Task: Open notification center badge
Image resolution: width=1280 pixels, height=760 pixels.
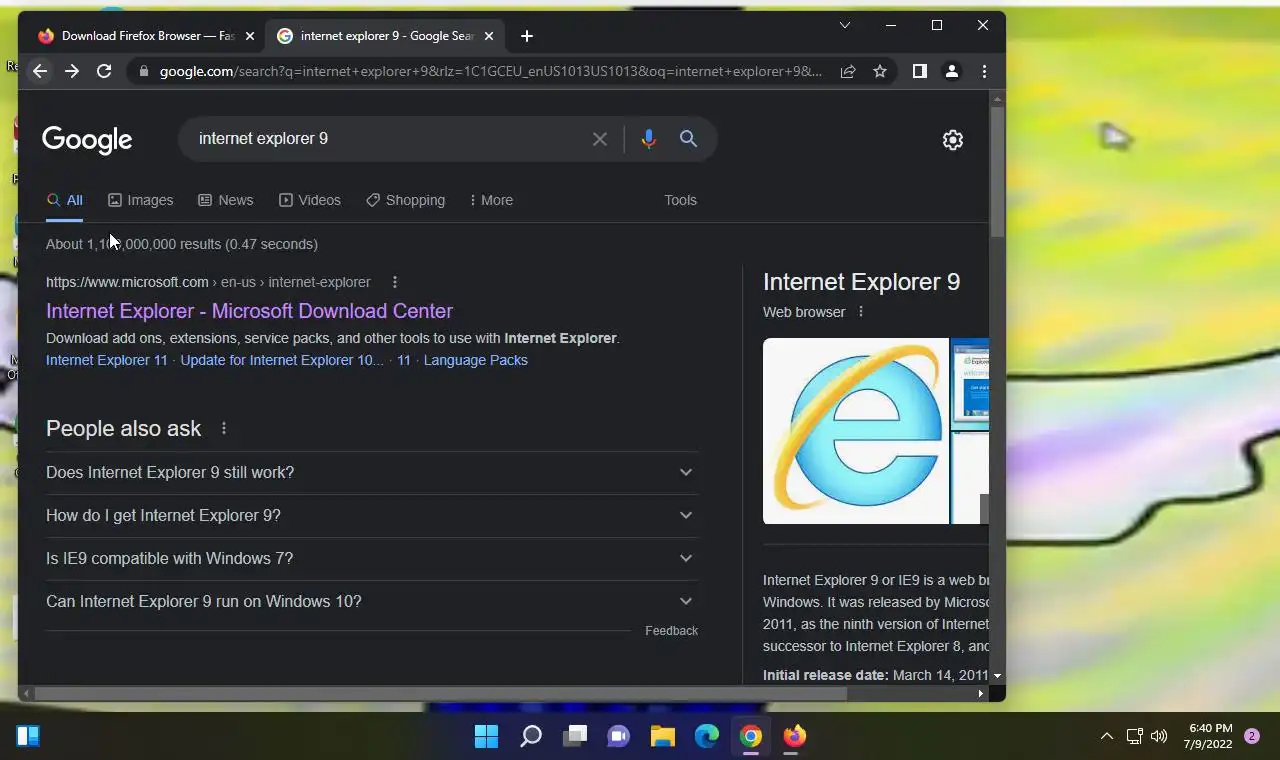Action: click(x=1251, y=736)
